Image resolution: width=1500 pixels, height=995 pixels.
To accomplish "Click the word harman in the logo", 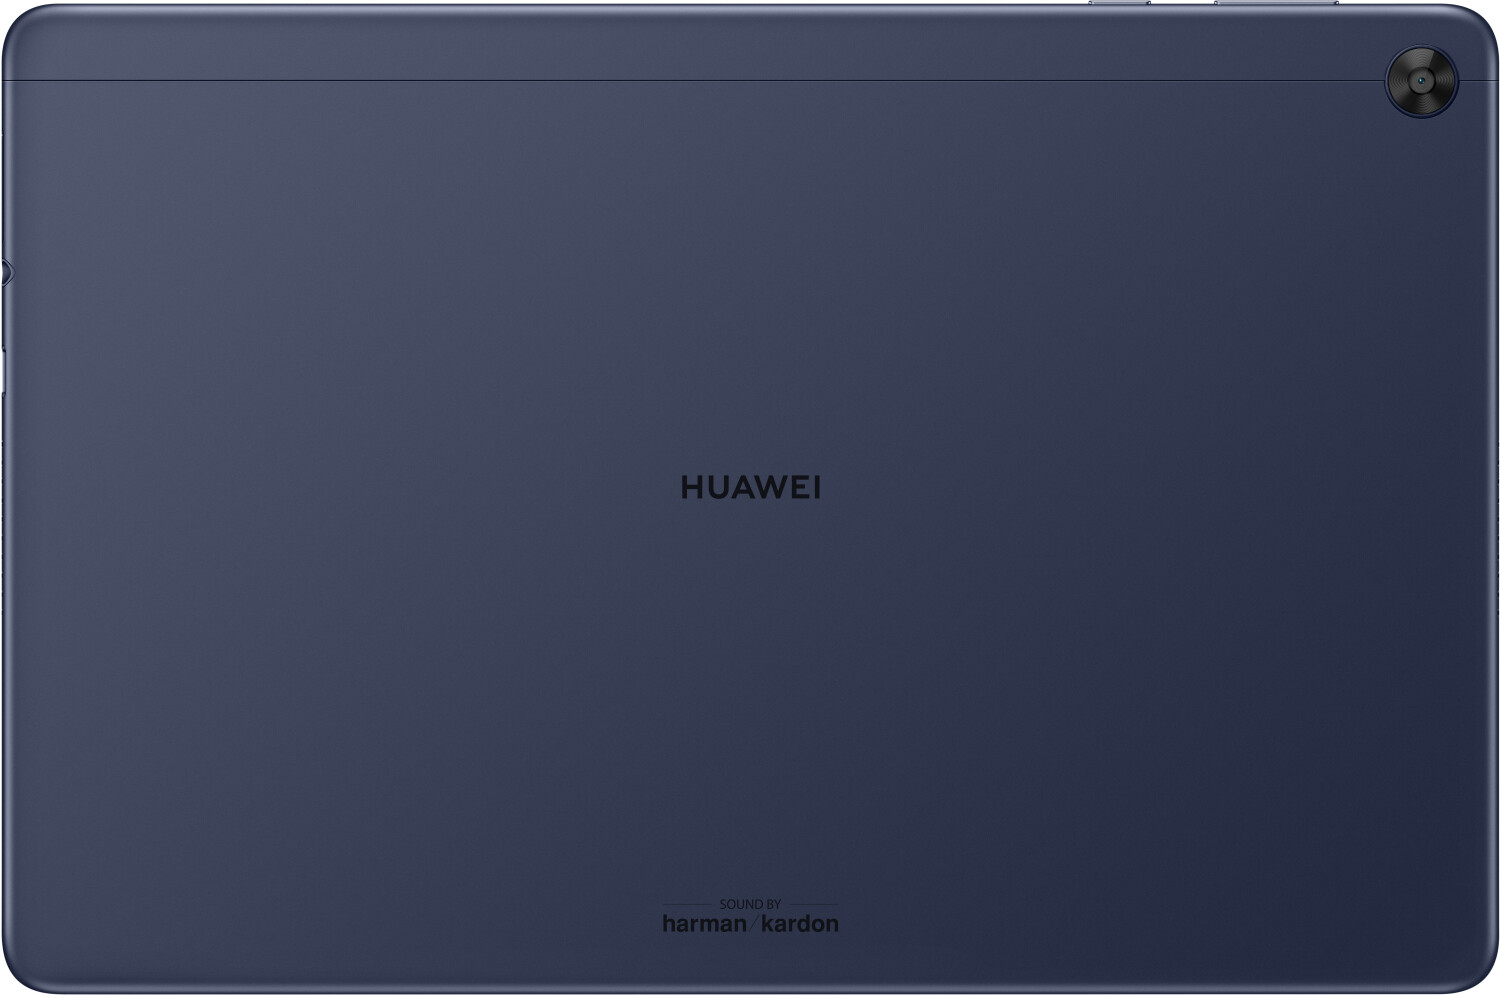I will pos(703,923).
